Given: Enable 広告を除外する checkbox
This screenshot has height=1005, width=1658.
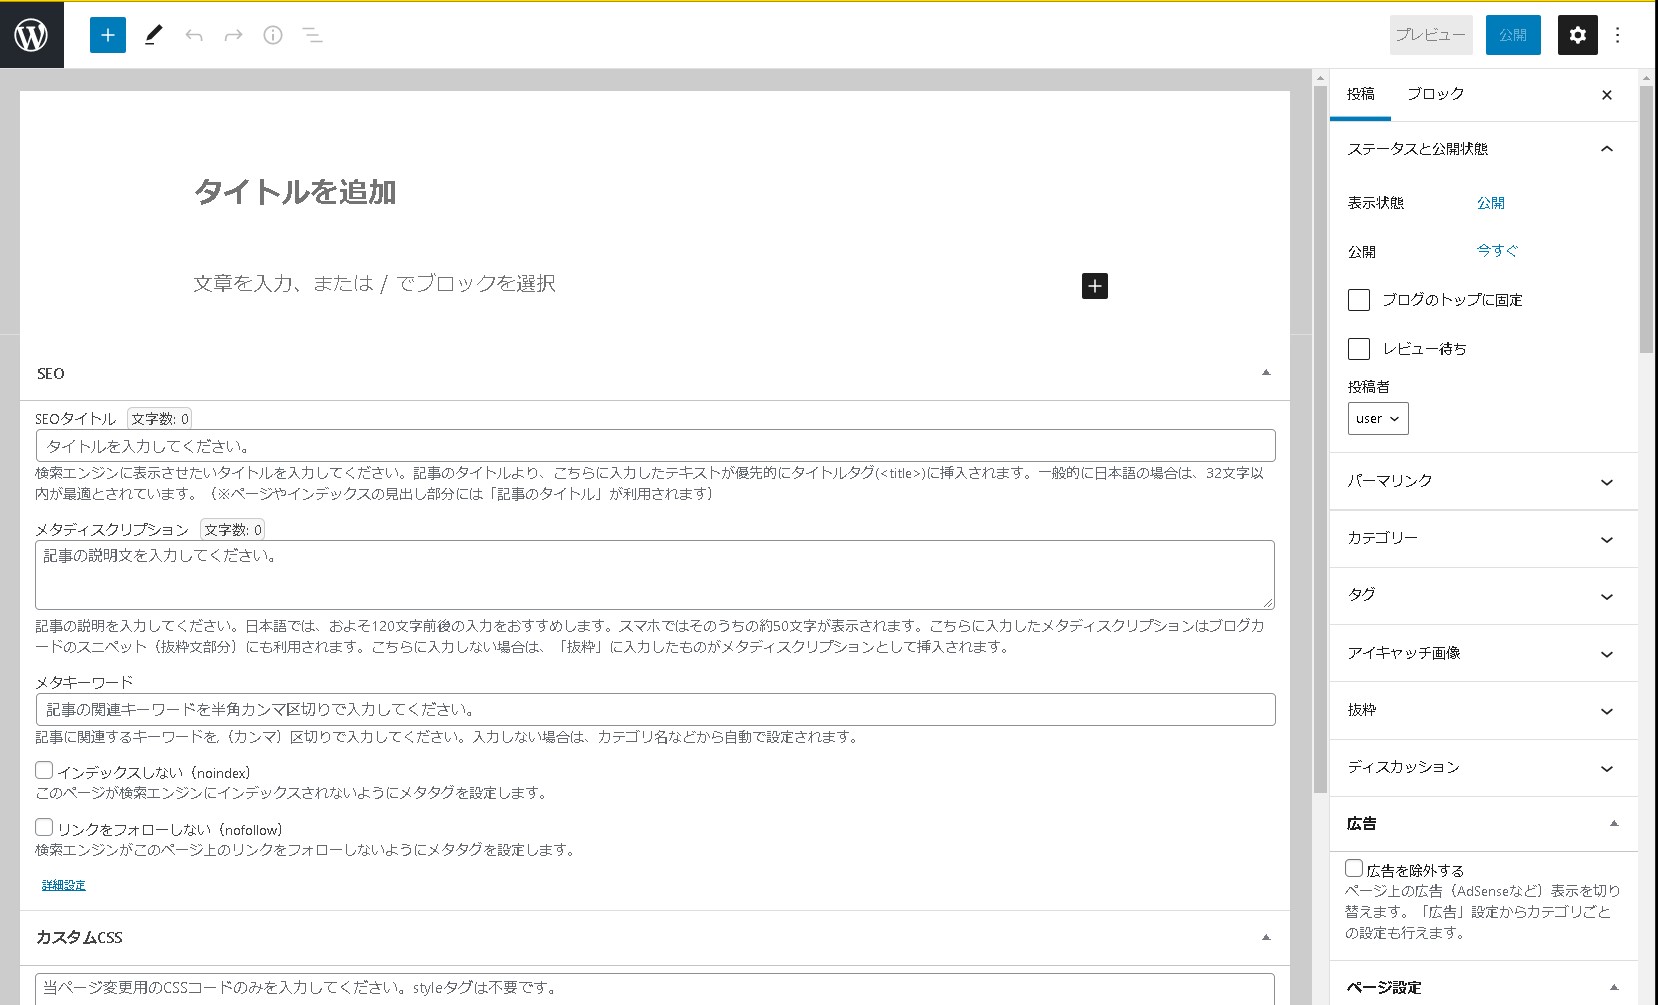Looking at the screenshot, I should (1354, 867).
